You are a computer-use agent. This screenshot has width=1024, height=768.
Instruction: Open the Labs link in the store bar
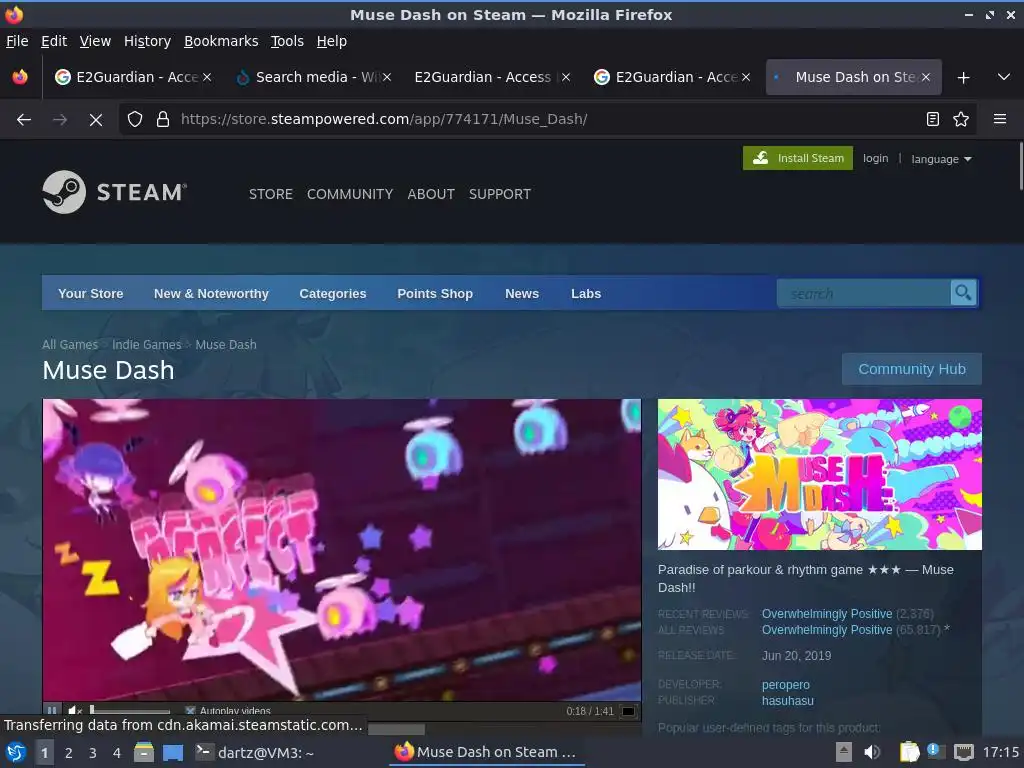586,293
